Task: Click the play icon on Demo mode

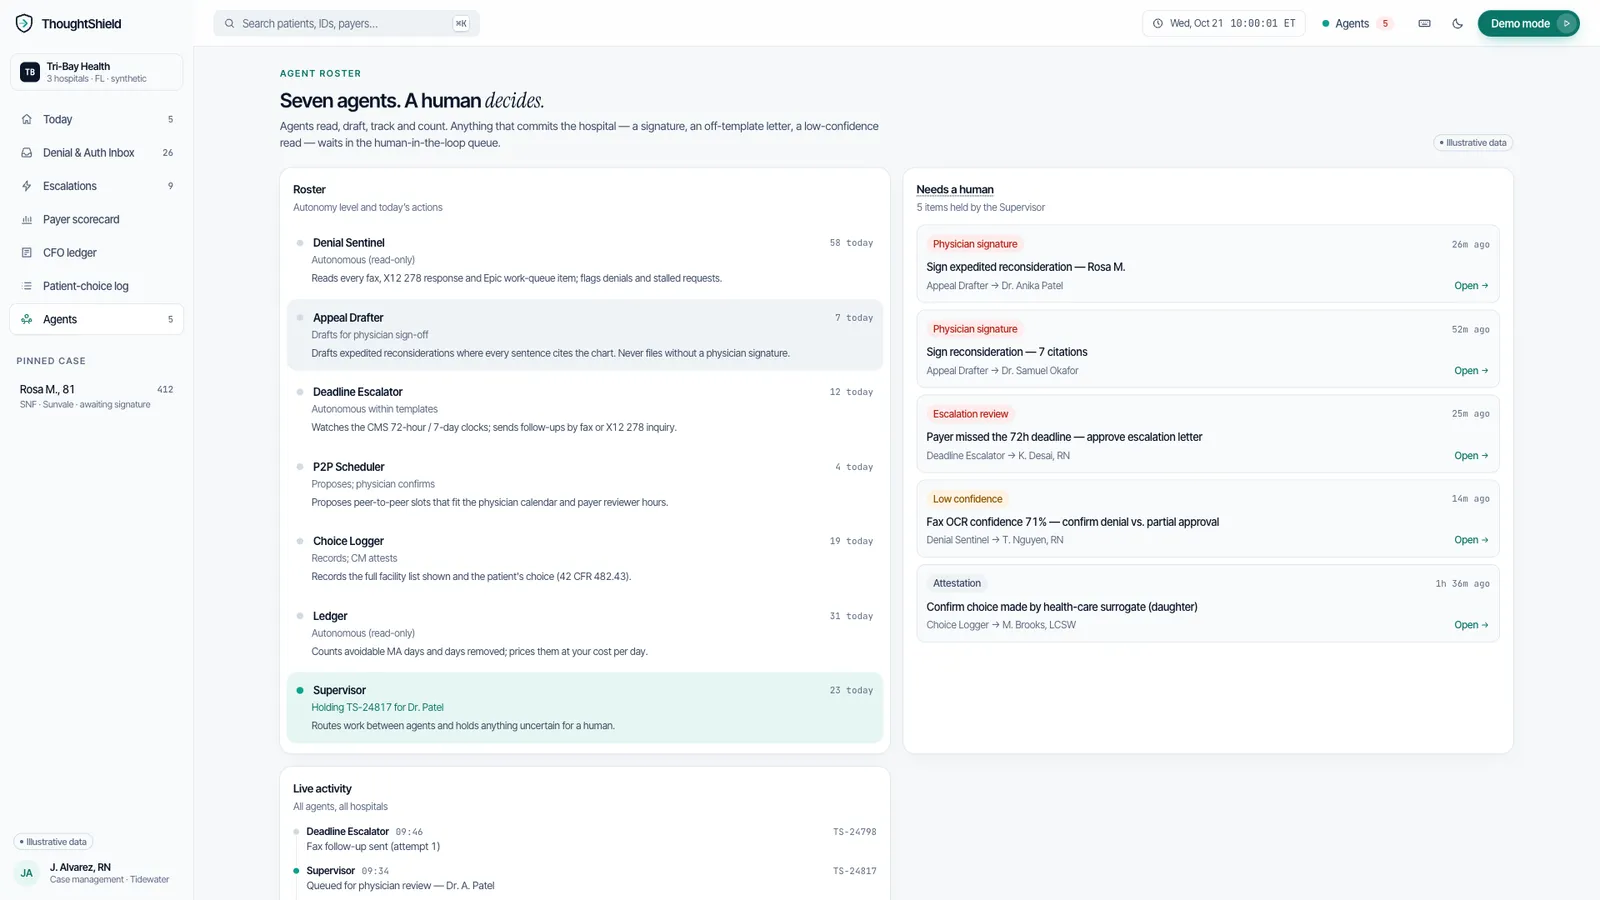Action: pyautogui.click(x=1567, y=23)
